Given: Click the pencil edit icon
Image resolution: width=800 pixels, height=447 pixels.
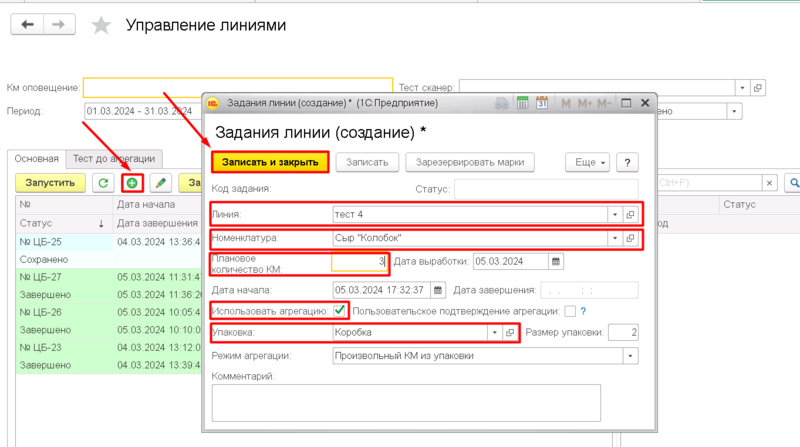Looking at the screenshot, I should [160, 183].
